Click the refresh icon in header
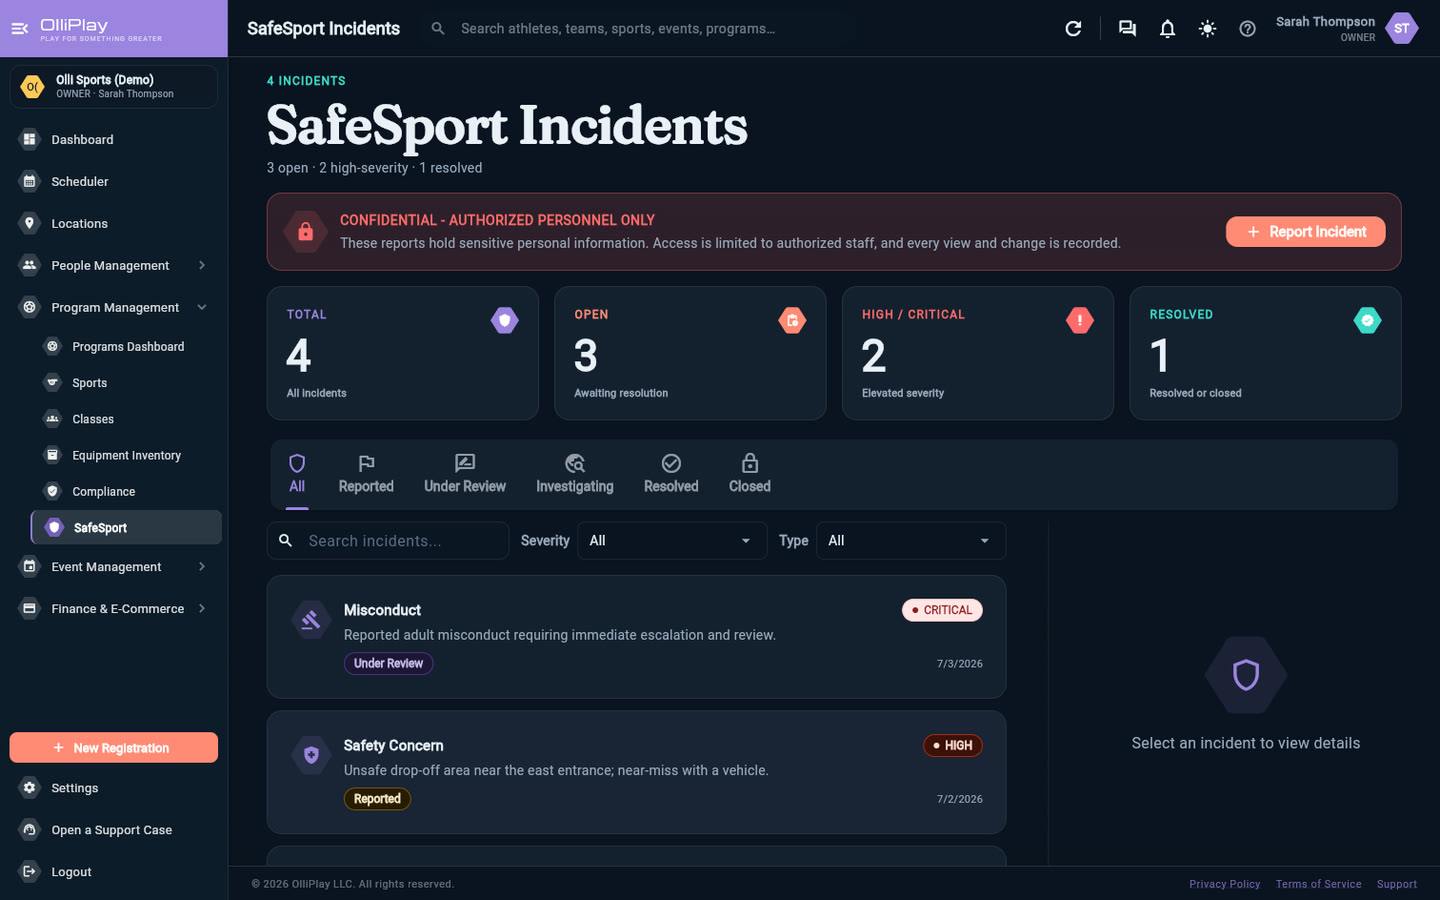The width and height of the screenshot is (1440, 900). click(1073, 29)
